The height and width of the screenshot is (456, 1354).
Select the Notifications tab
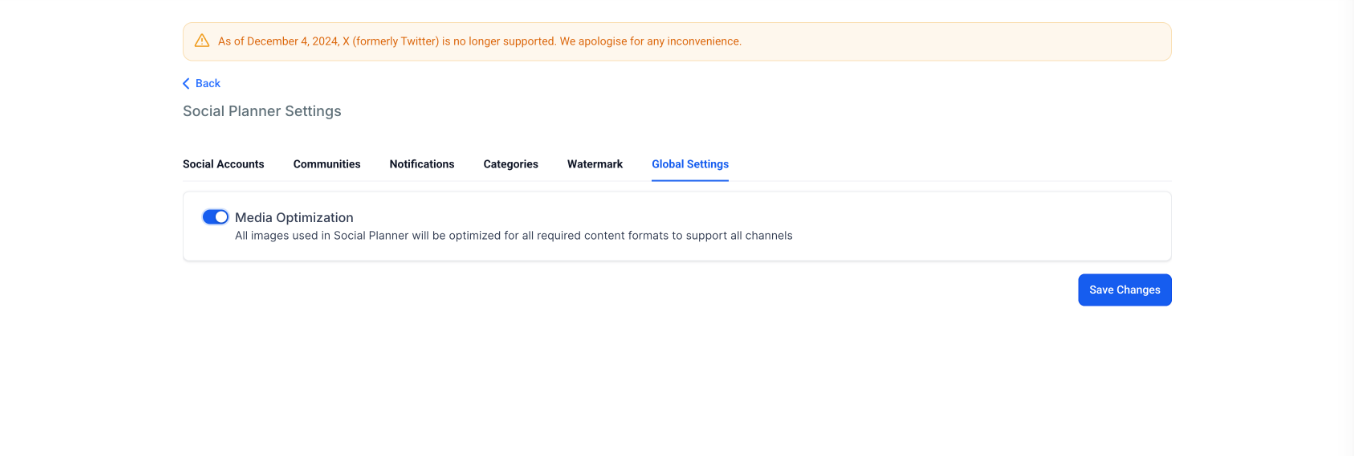coord(421,164)
